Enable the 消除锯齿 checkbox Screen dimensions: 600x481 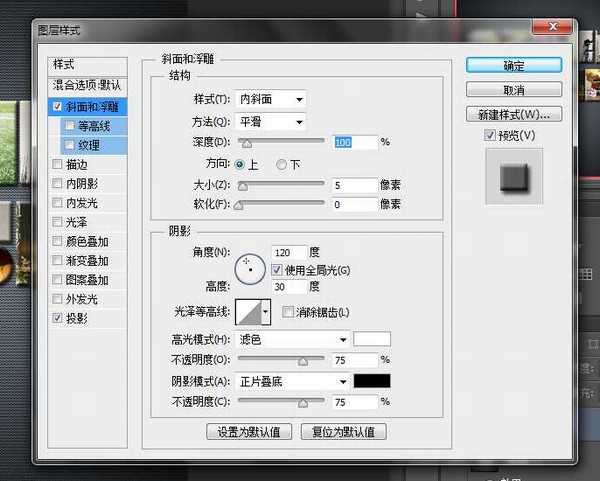coord(288,313)
